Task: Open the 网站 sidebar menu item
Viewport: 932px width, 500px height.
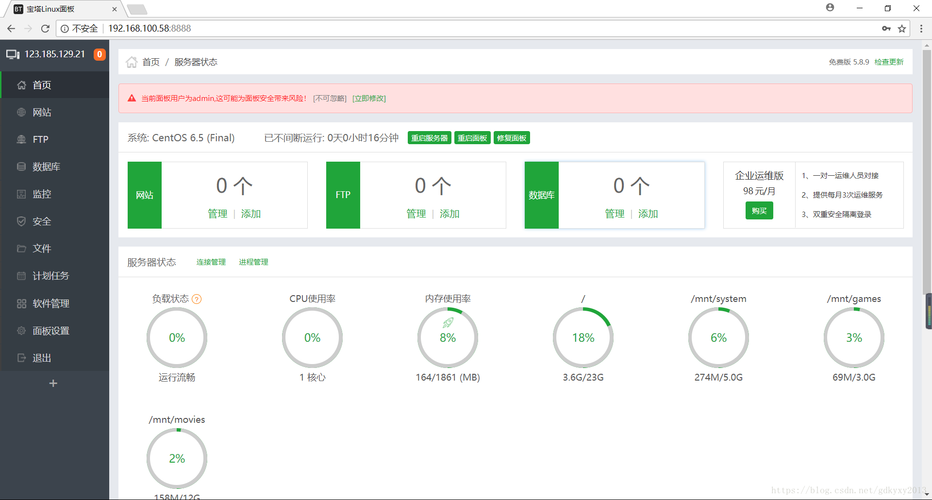Action: click(x=41, y=113)
